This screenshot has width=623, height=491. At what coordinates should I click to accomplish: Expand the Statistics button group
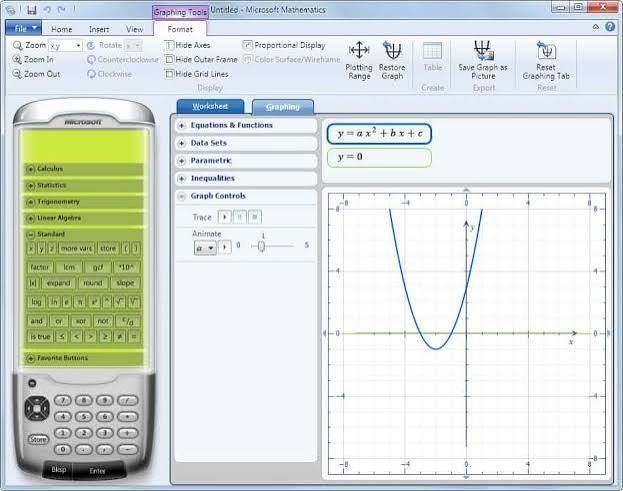(x=30, y=186)
